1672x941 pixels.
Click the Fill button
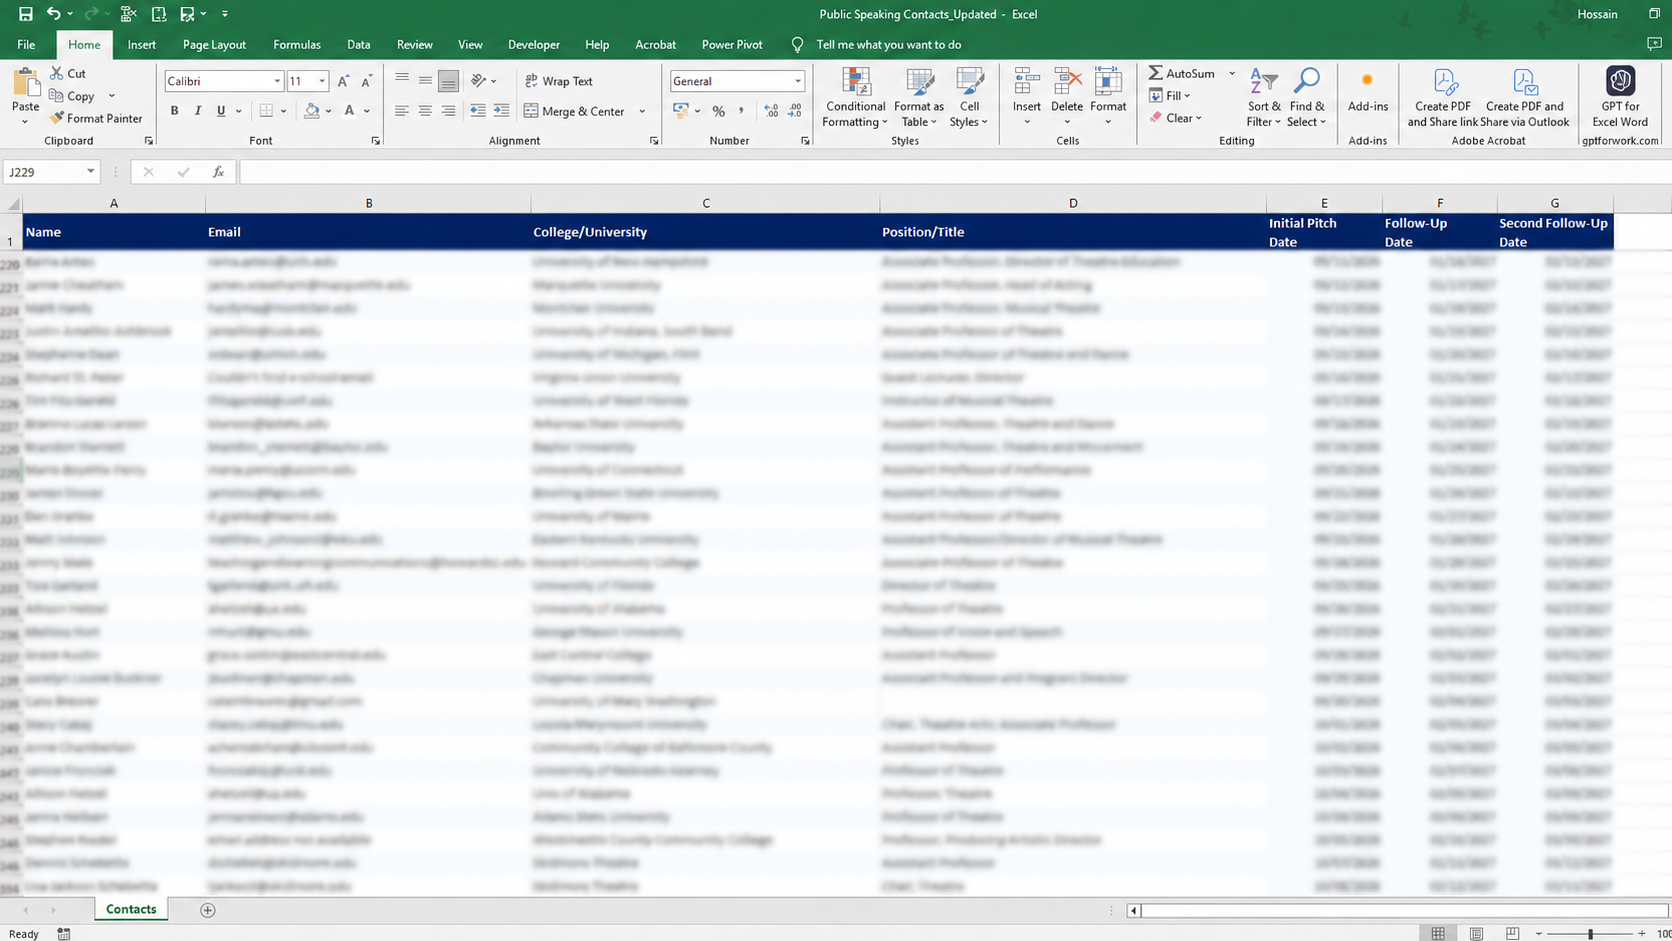[x=1170, y=96]
